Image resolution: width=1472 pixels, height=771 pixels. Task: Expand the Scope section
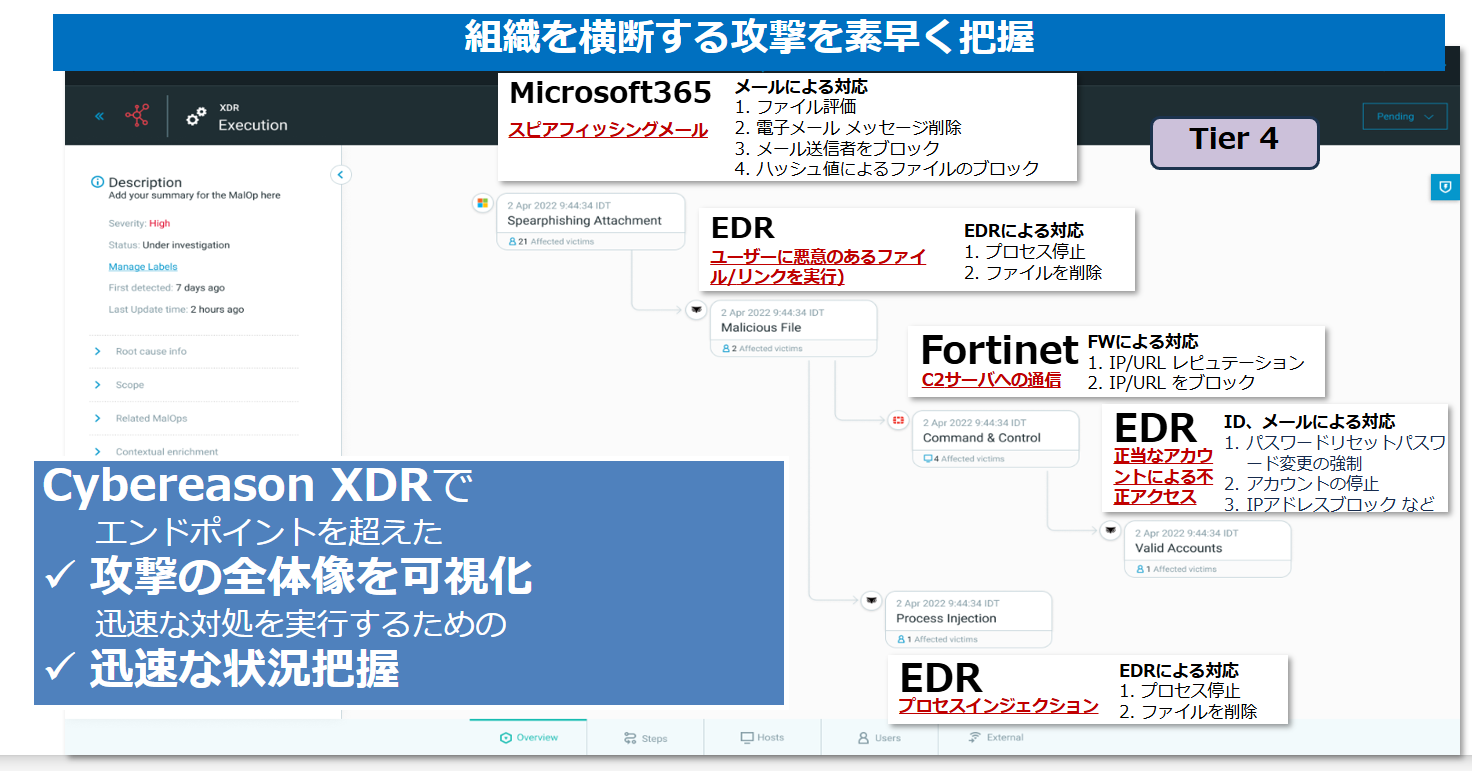193,385
